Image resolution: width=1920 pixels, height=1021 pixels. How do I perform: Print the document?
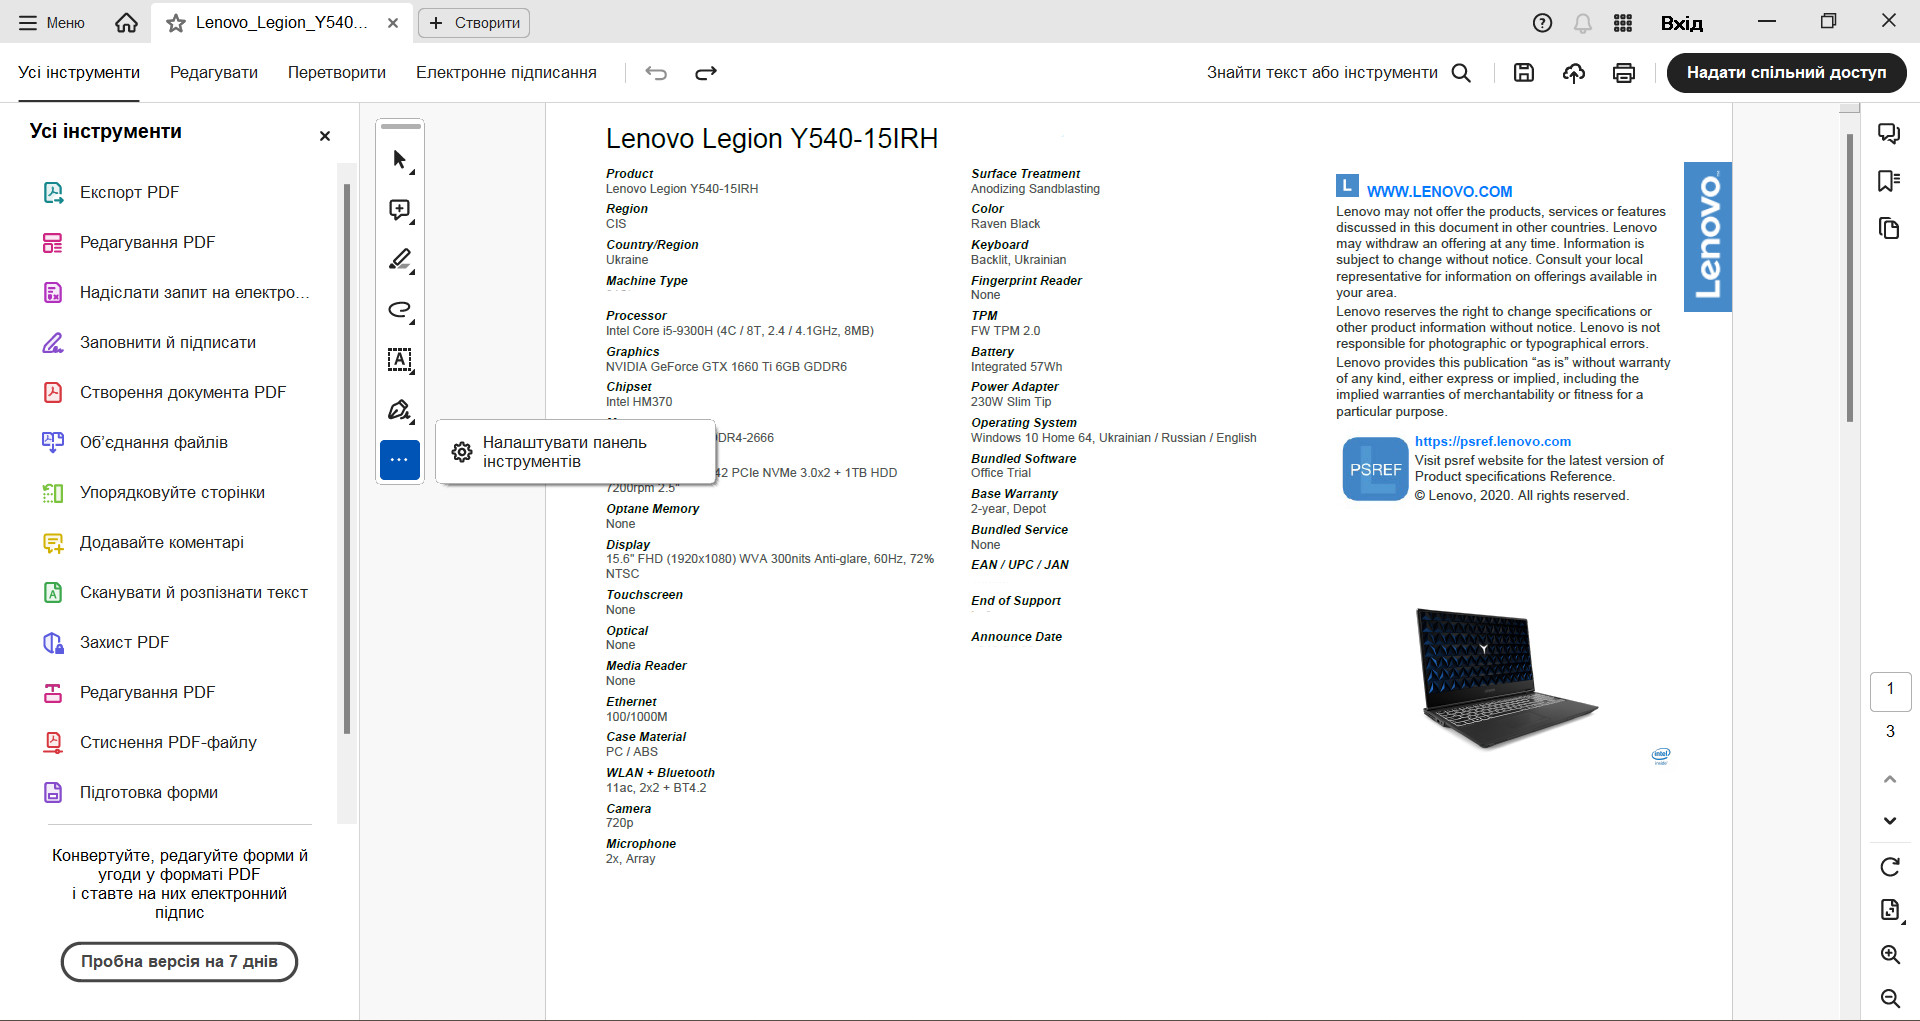coord(1624,73)
